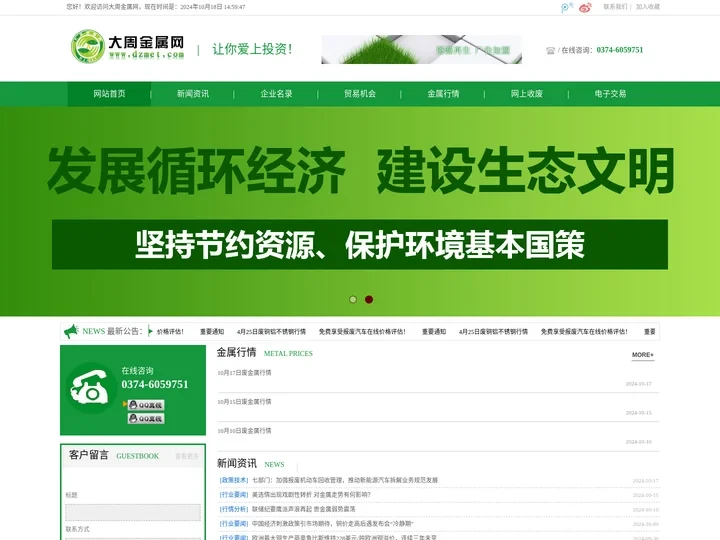Select 贸易机会 in the navigation bar
The height and width of the screenshot is (540, 720).
[x=360, y=94]
